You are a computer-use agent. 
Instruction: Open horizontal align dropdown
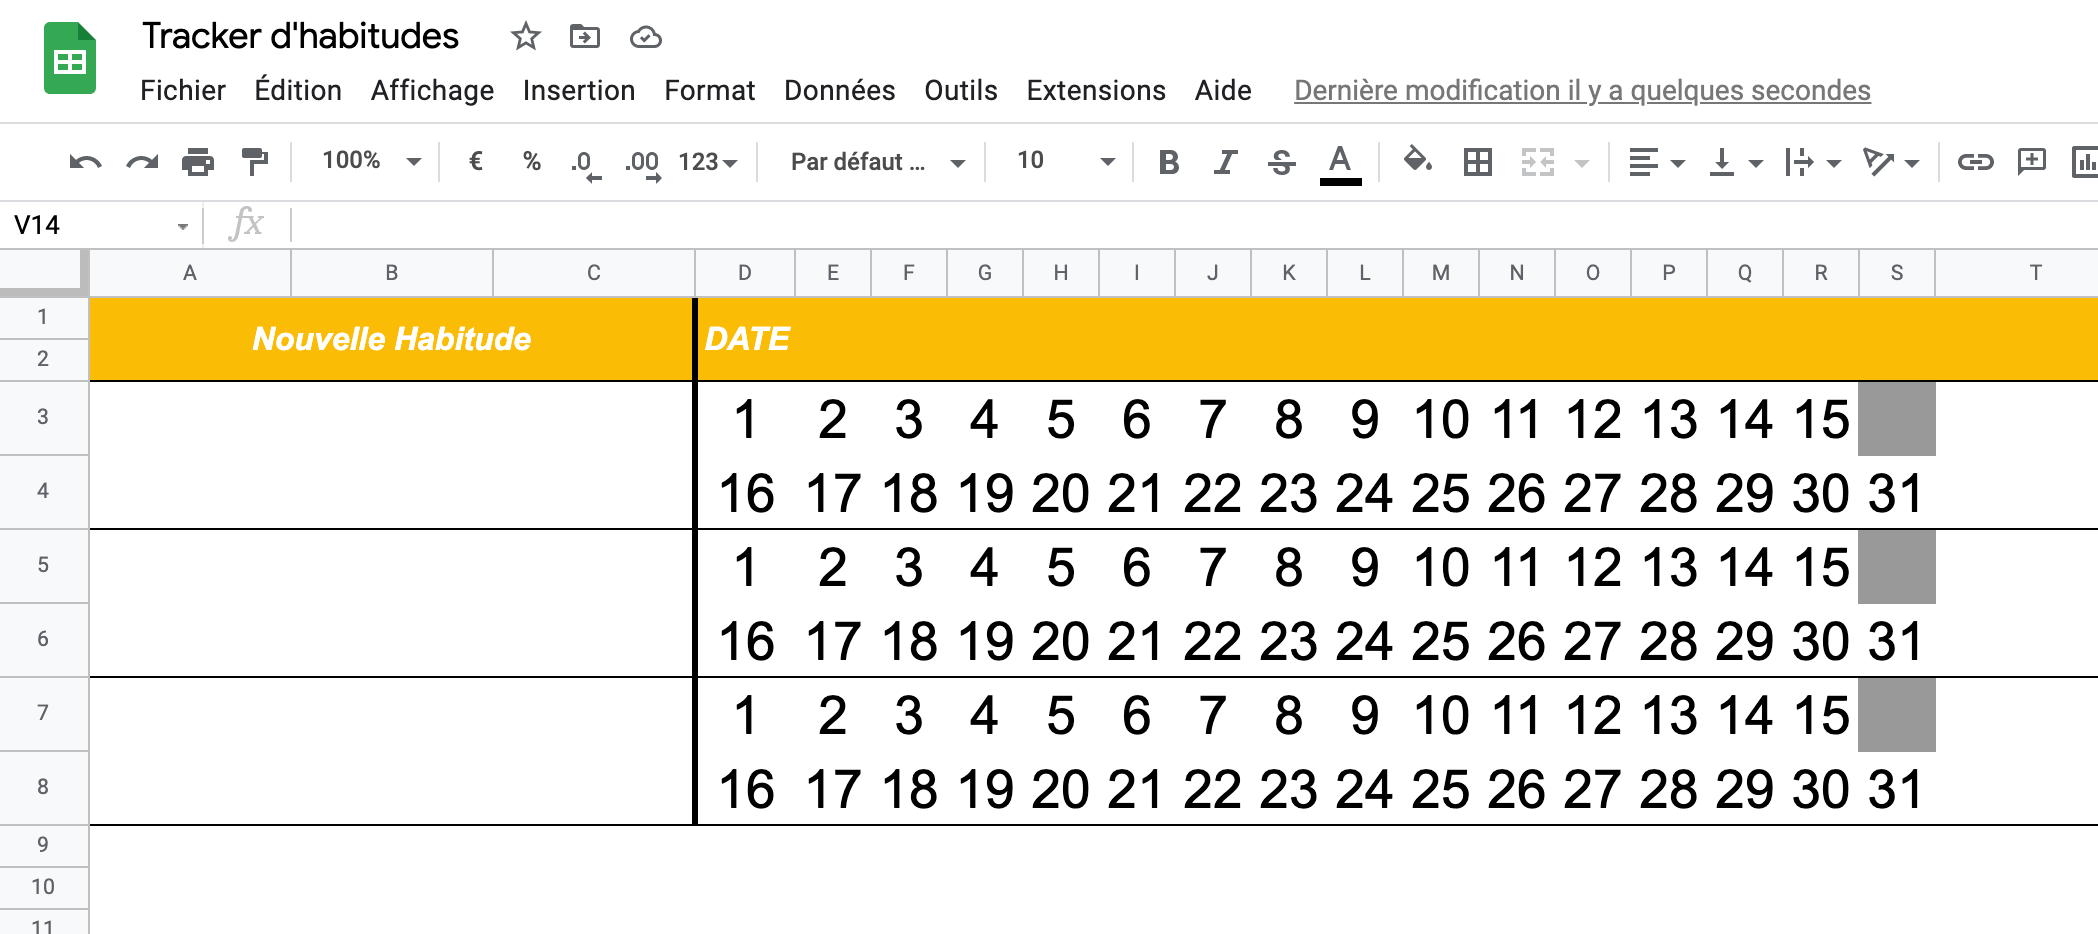[x=1656, y=162]
